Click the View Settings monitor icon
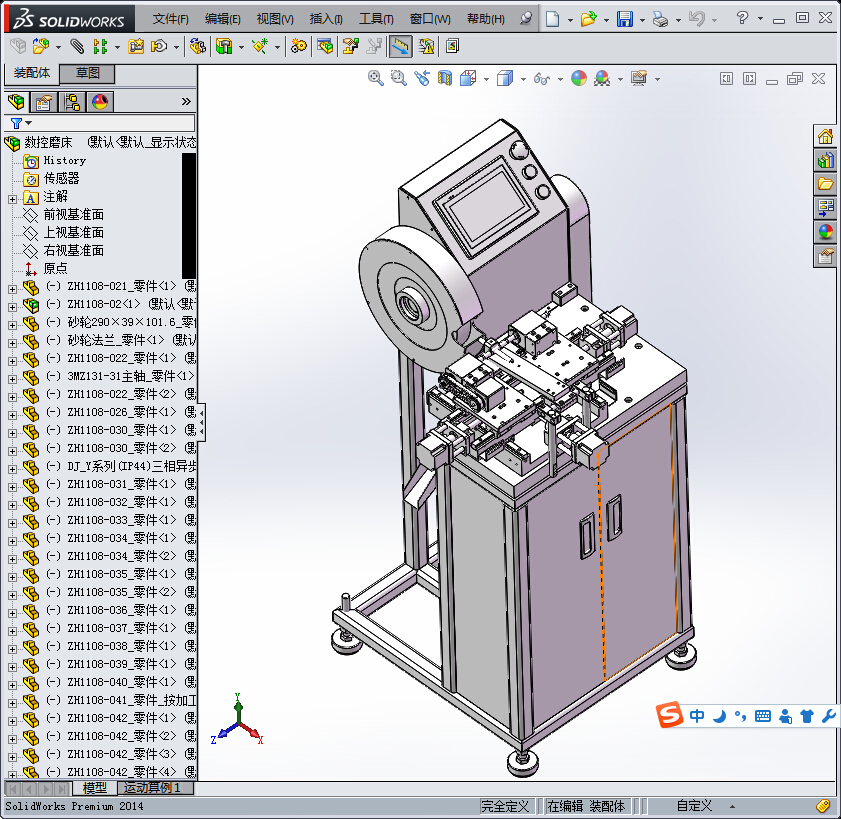This screenshot has height=819, width=841. pyautogui.click(x=639, y=78)
